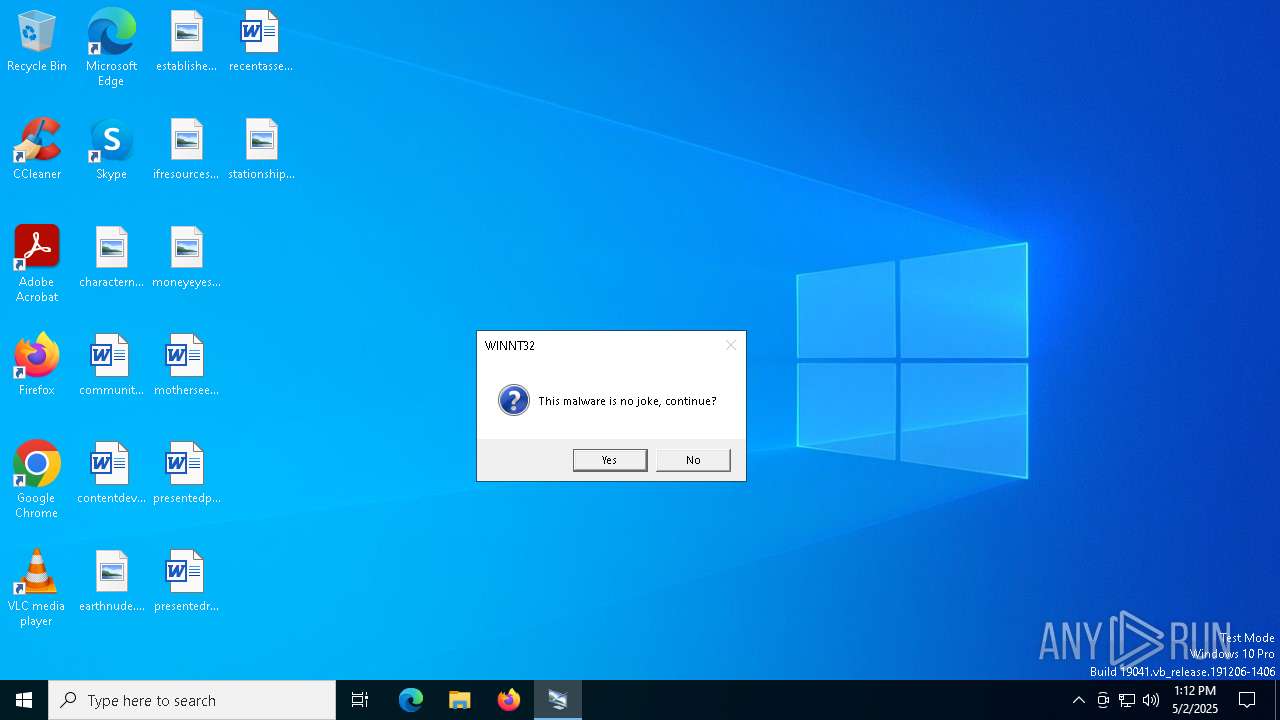Select the presentedp... Word document
The width and height of the screenshot is (1280, 720).
186,474
